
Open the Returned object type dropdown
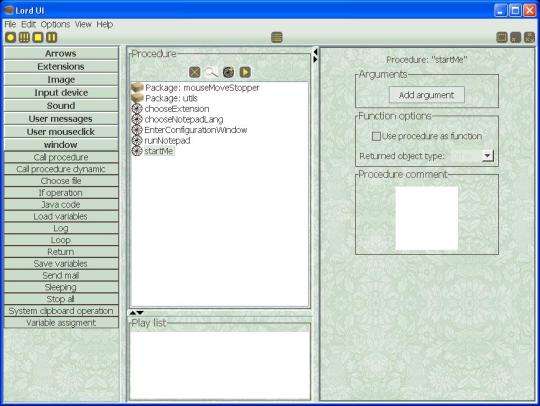pyautogui.click(x=487, y=156)
